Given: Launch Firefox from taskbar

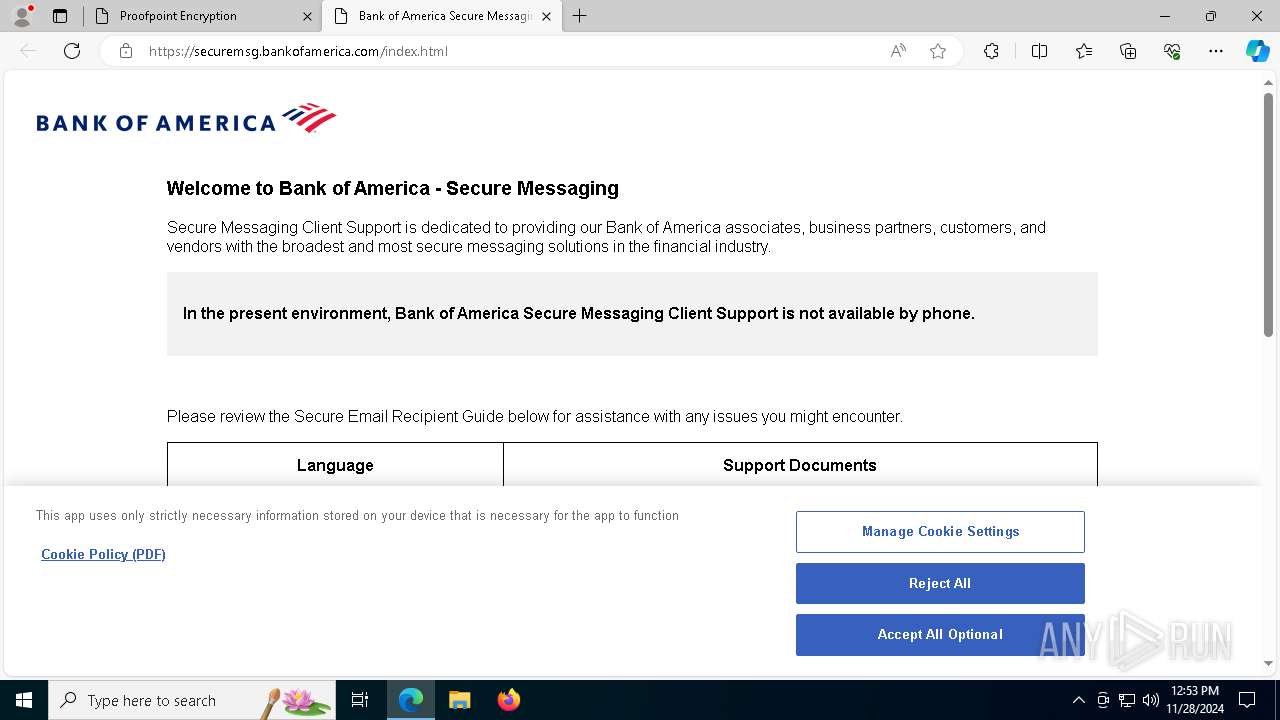Looking at the screenshot, I should (x=508, y=700).
